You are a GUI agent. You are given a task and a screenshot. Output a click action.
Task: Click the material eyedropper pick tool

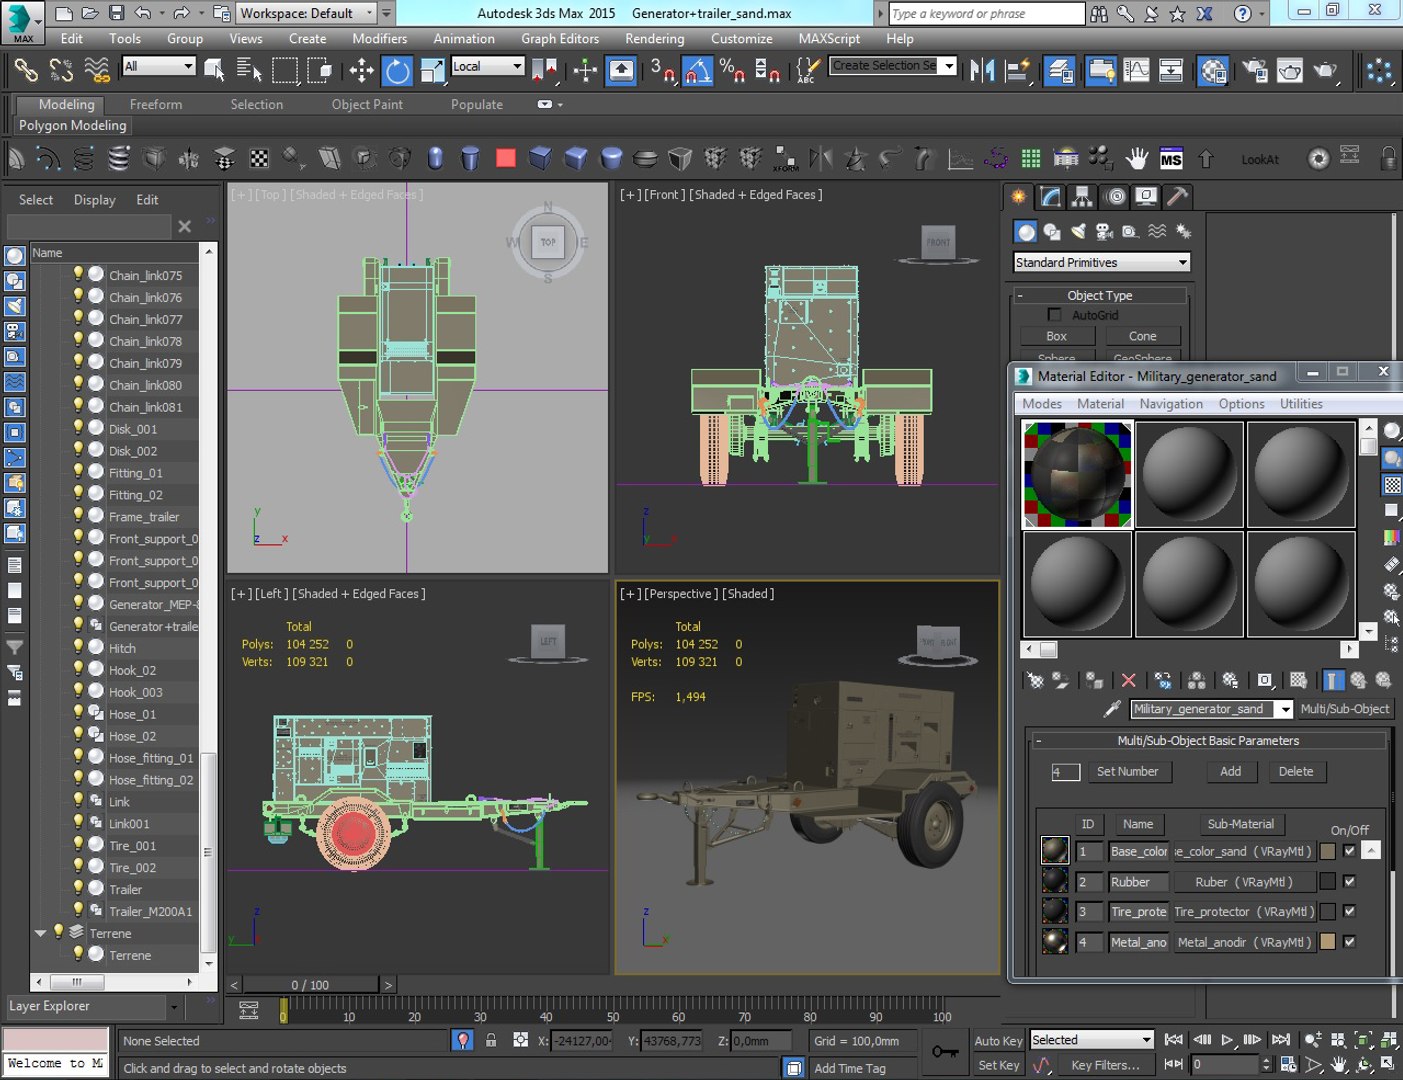(x=1111, y=709)
